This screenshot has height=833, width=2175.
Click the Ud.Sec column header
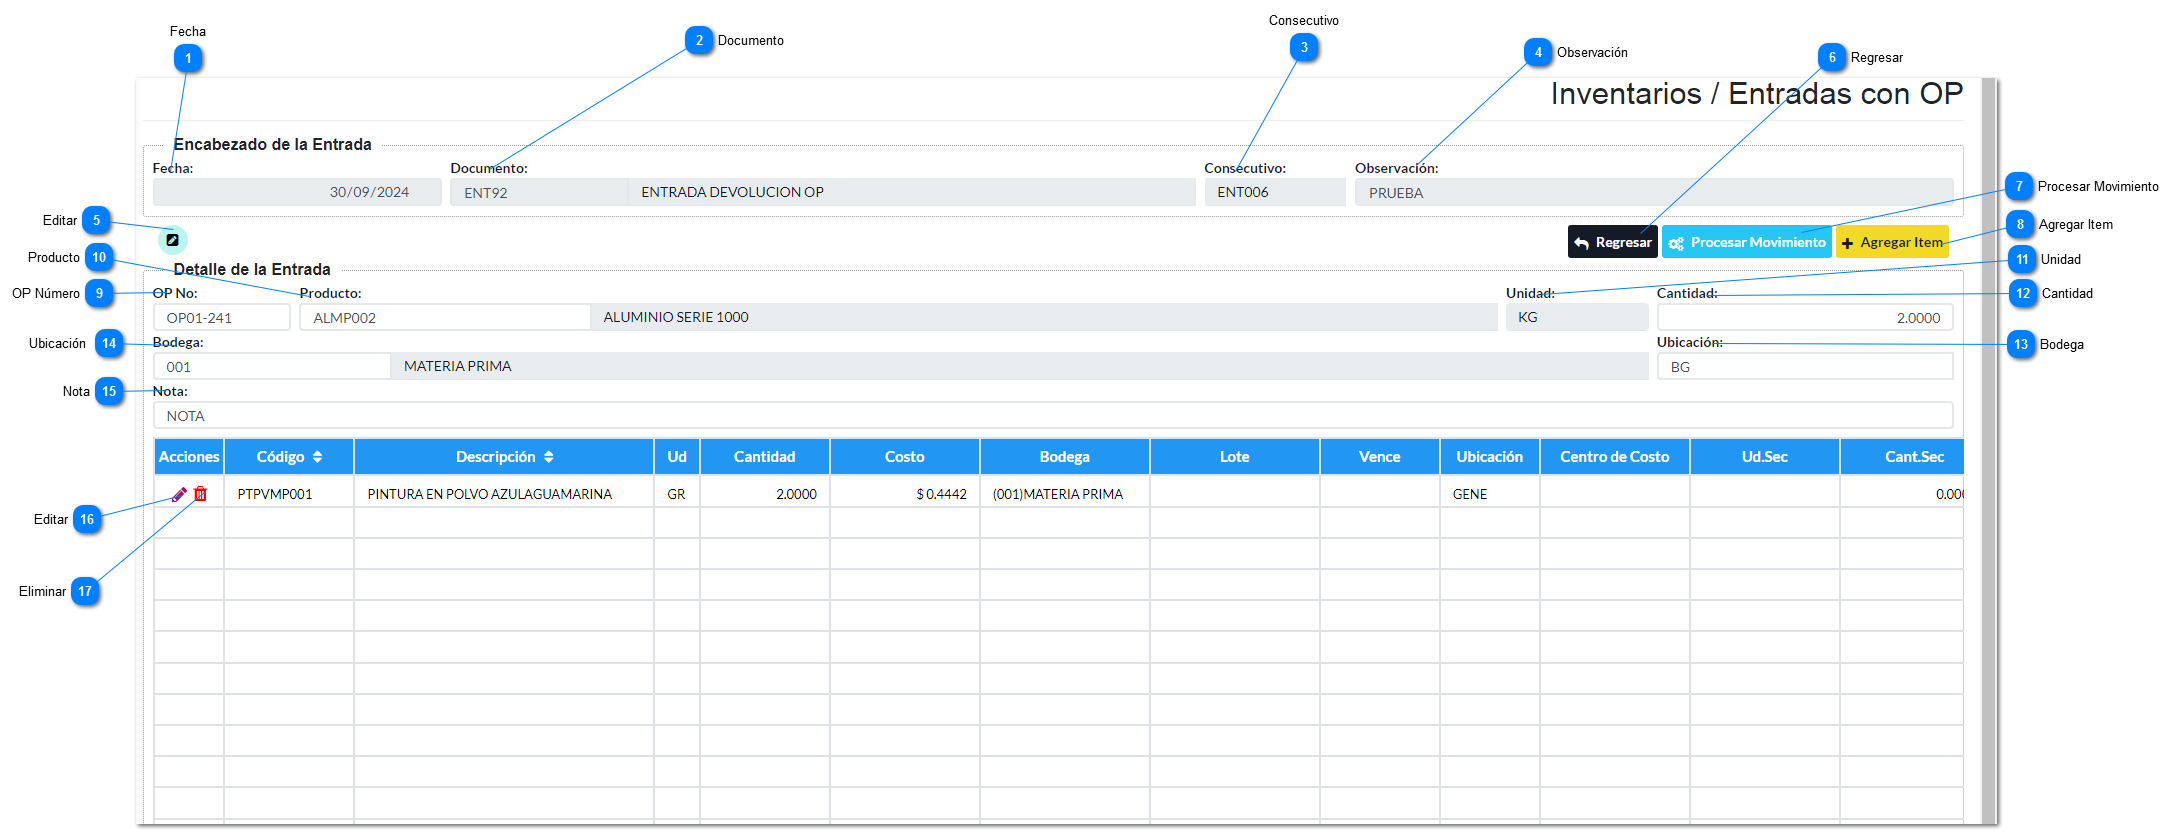pos(1765,457)
